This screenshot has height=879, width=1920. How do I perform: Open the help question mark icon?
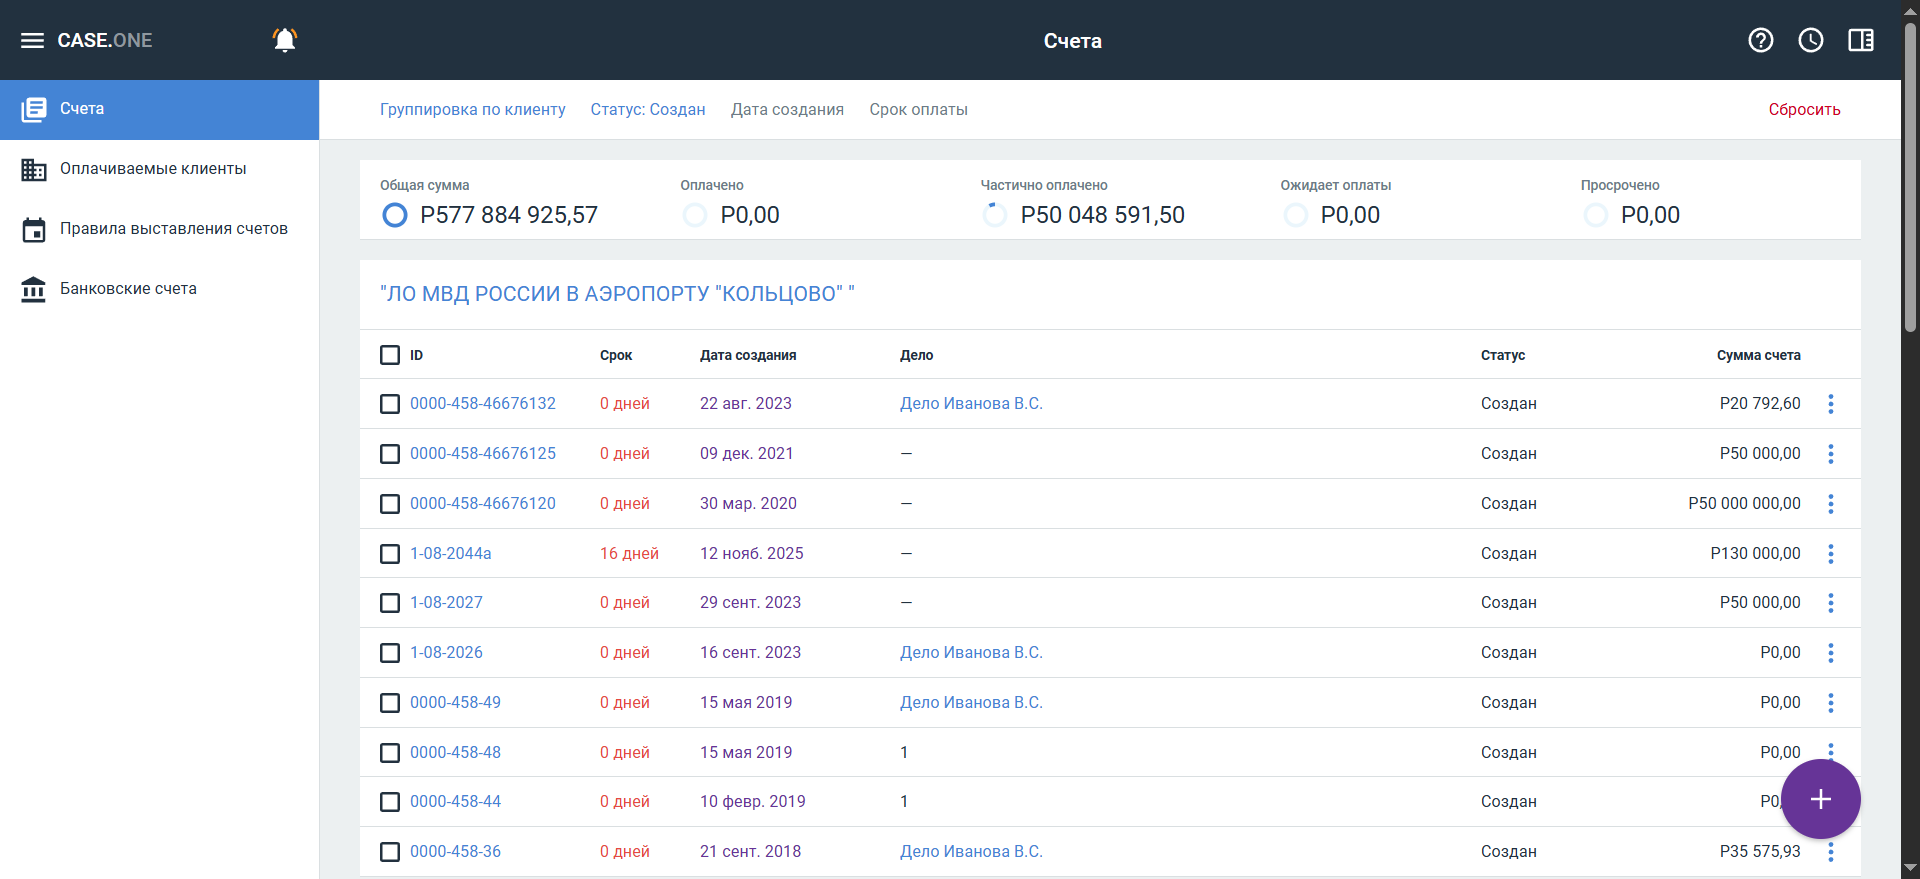[x=1760, y=40]
